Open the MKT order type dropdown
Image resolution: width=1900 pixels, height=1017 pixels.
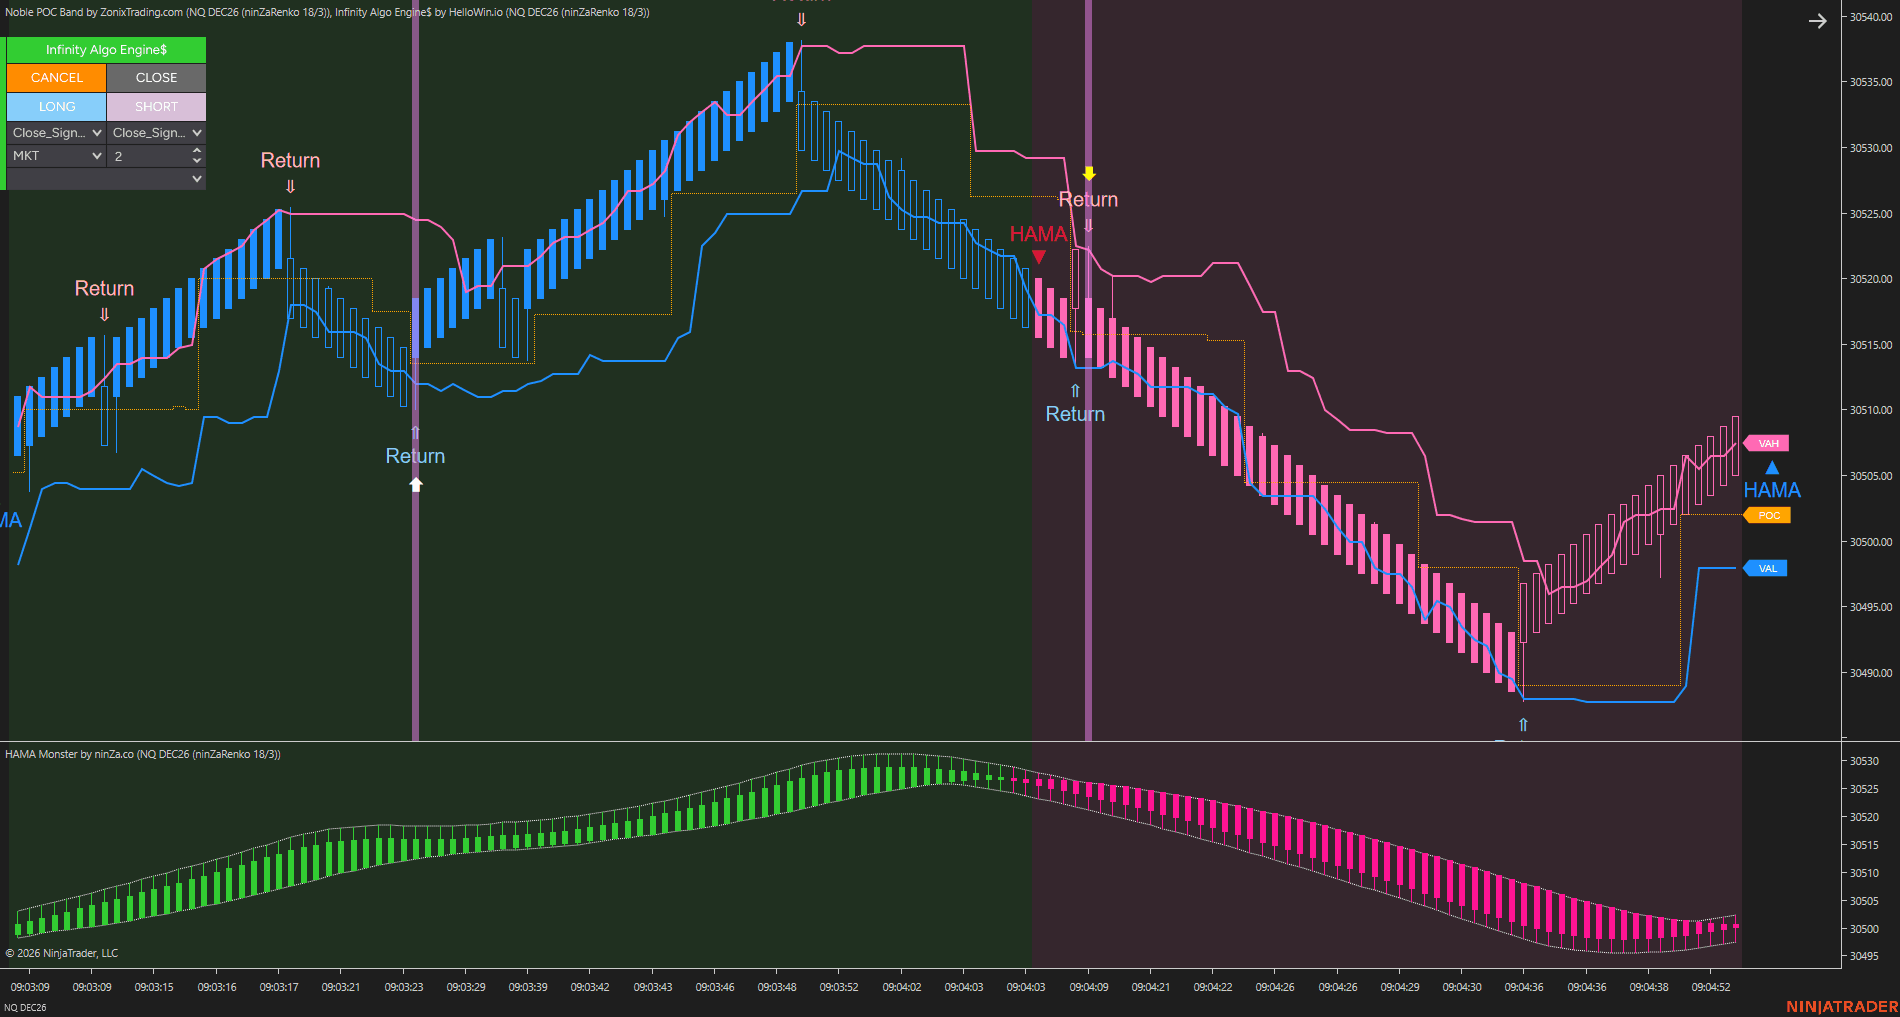[56, 156]
